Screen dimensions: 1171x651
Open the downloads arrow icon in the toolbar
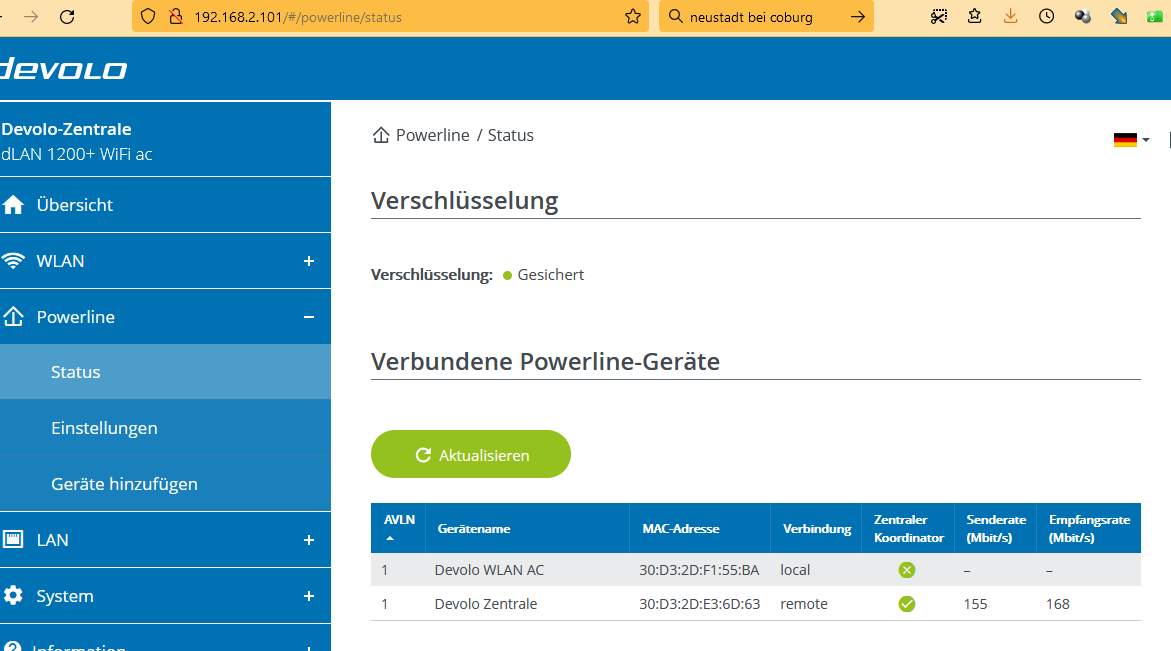tap(1010, 16)
